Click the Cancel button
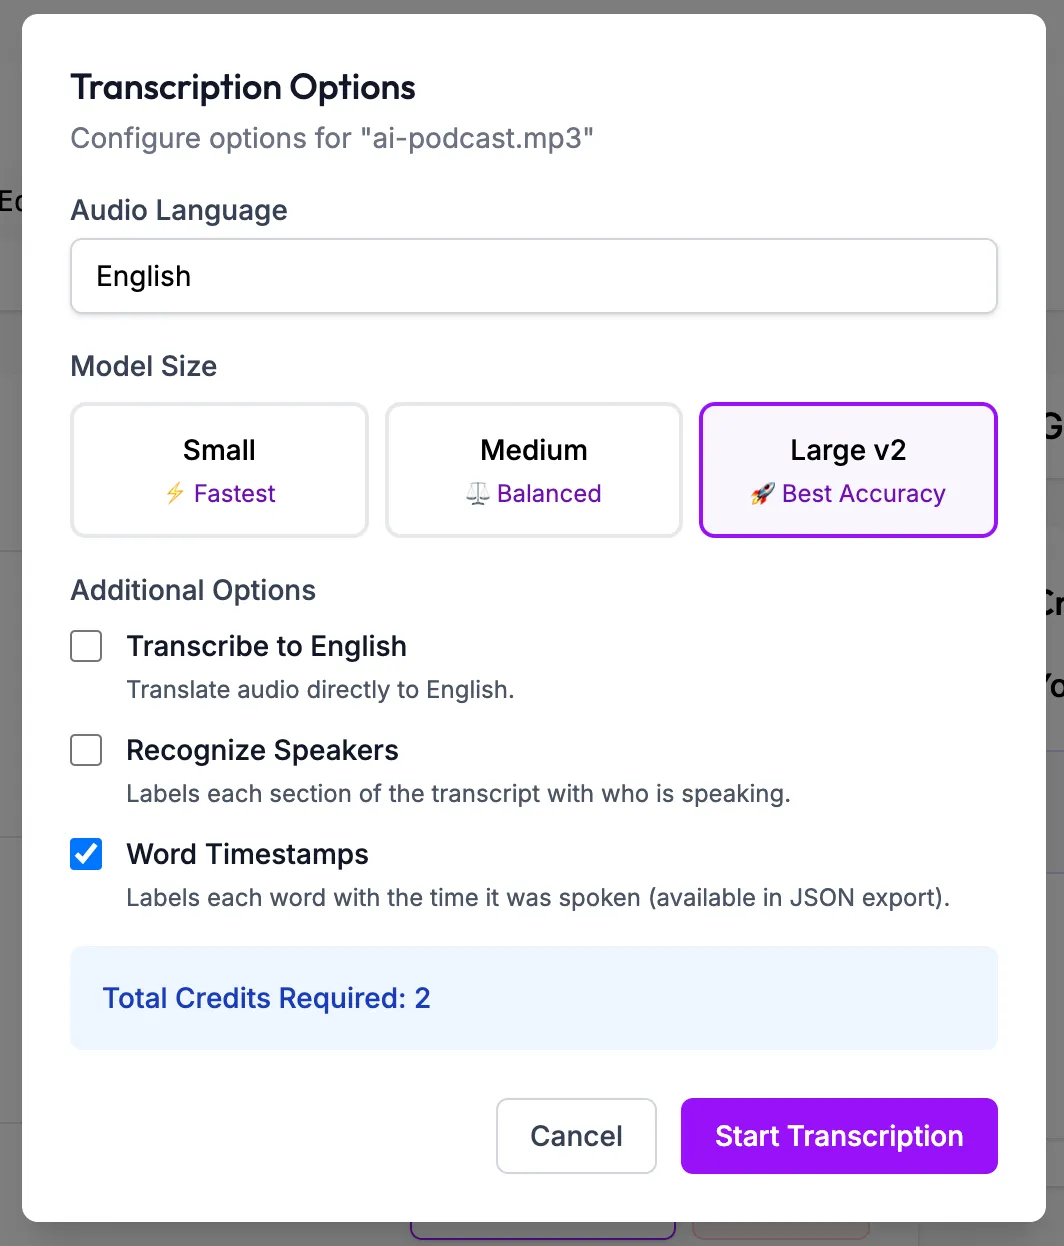The image size is (1064, 1246). (576, 1136)
